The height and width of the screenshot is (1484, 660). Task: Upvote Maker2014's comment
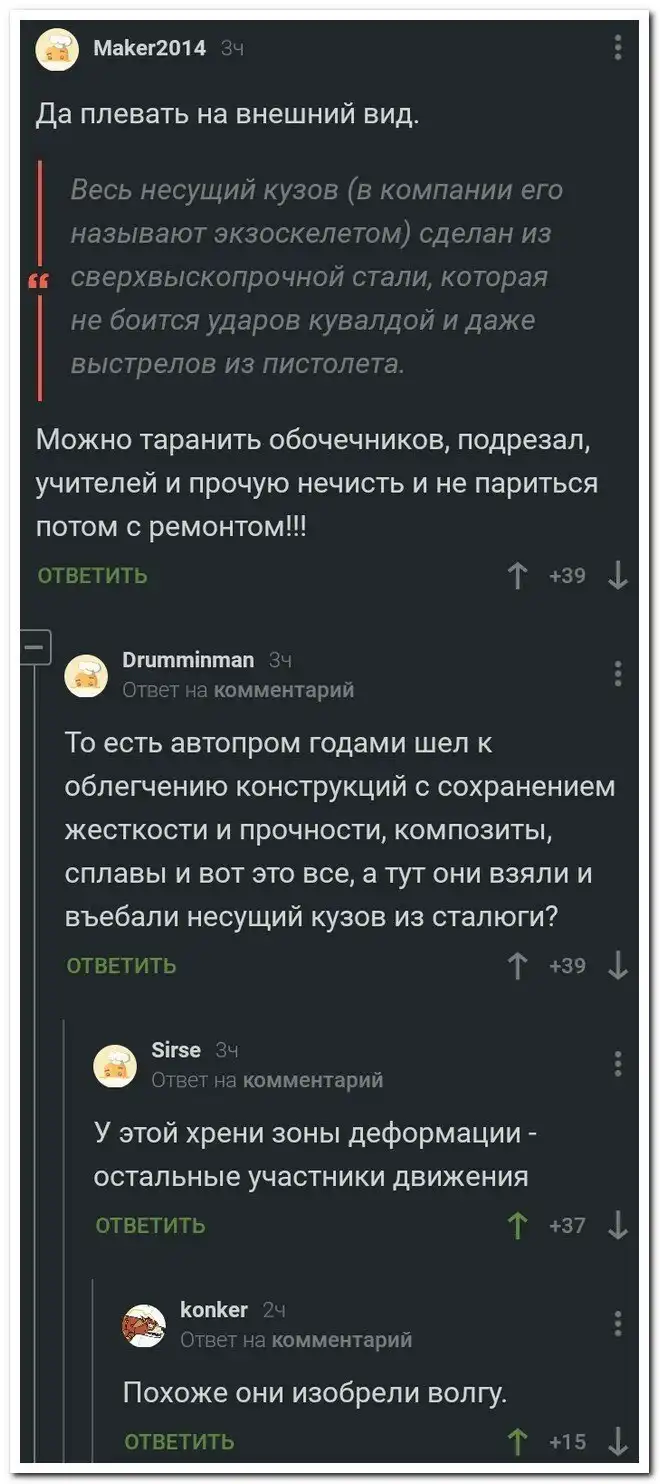point(518,576)
